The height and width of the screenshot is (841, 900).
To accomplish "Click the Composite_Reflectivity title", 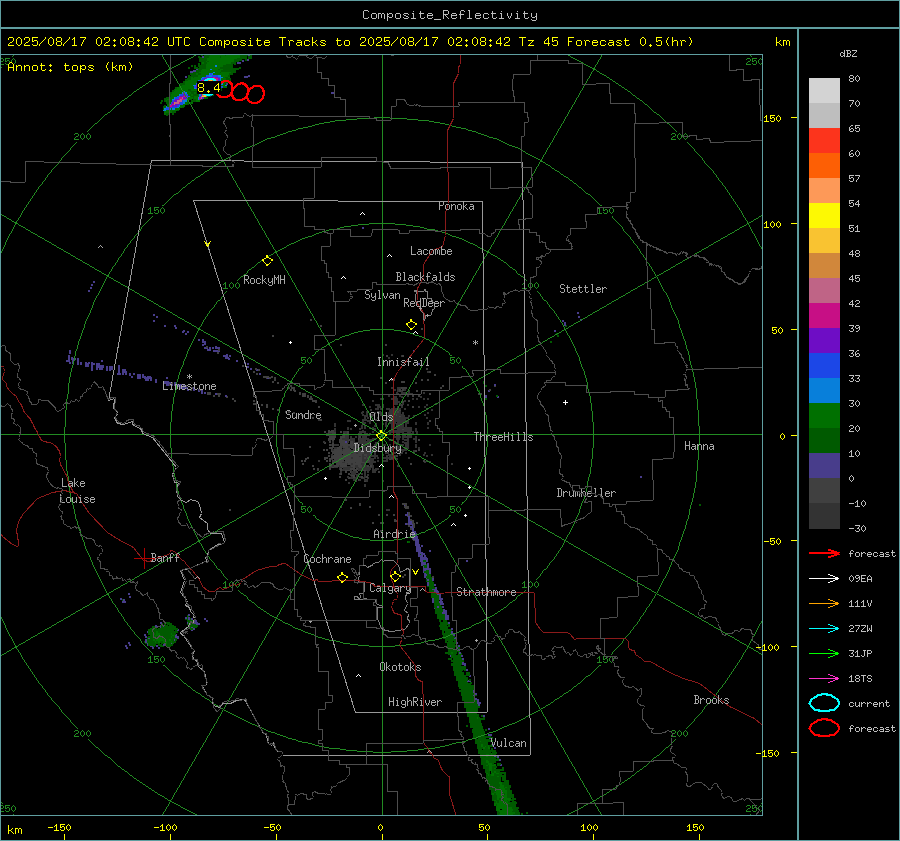I will [449, 15].
